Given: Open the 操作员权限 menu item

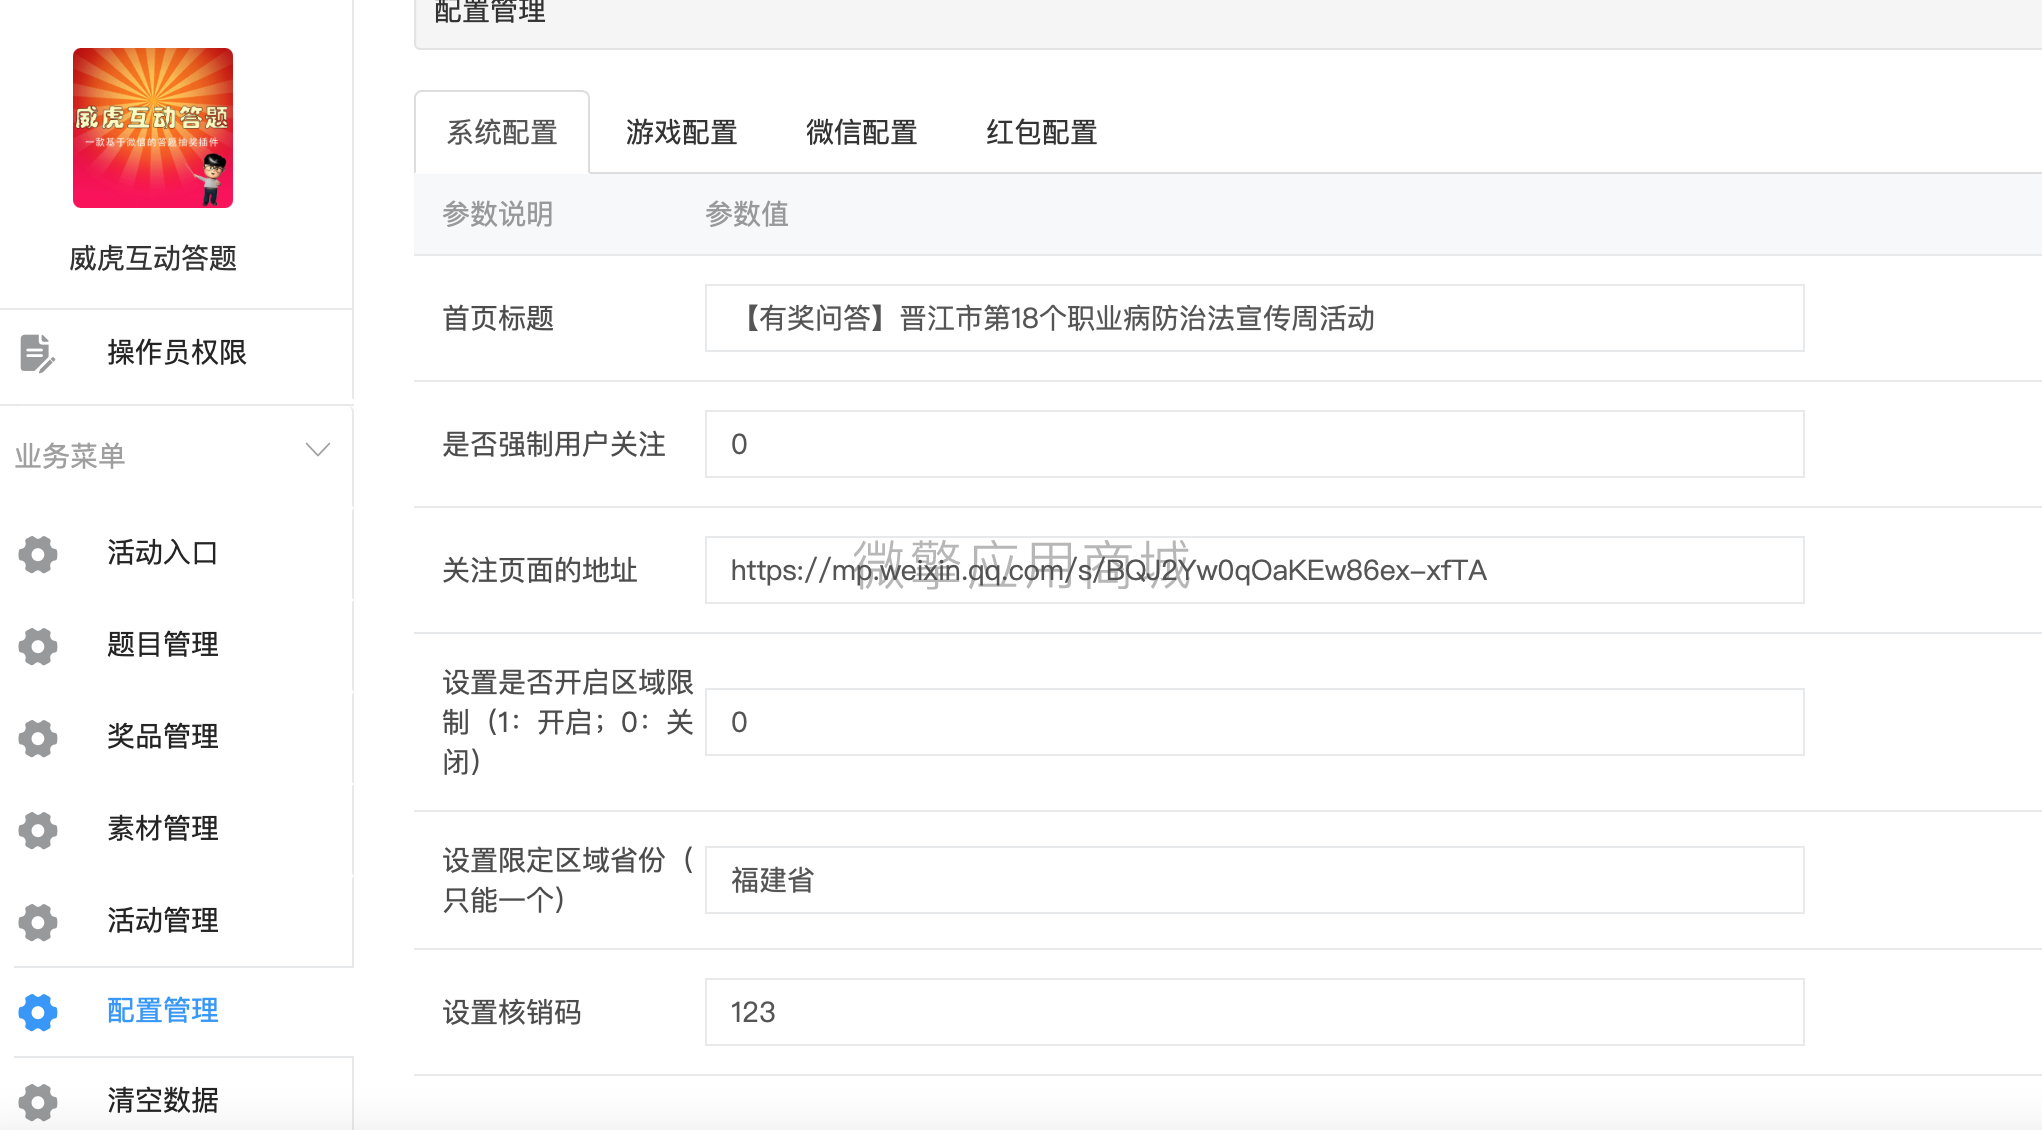Looking at the screenshot, I should pos(177,353).
